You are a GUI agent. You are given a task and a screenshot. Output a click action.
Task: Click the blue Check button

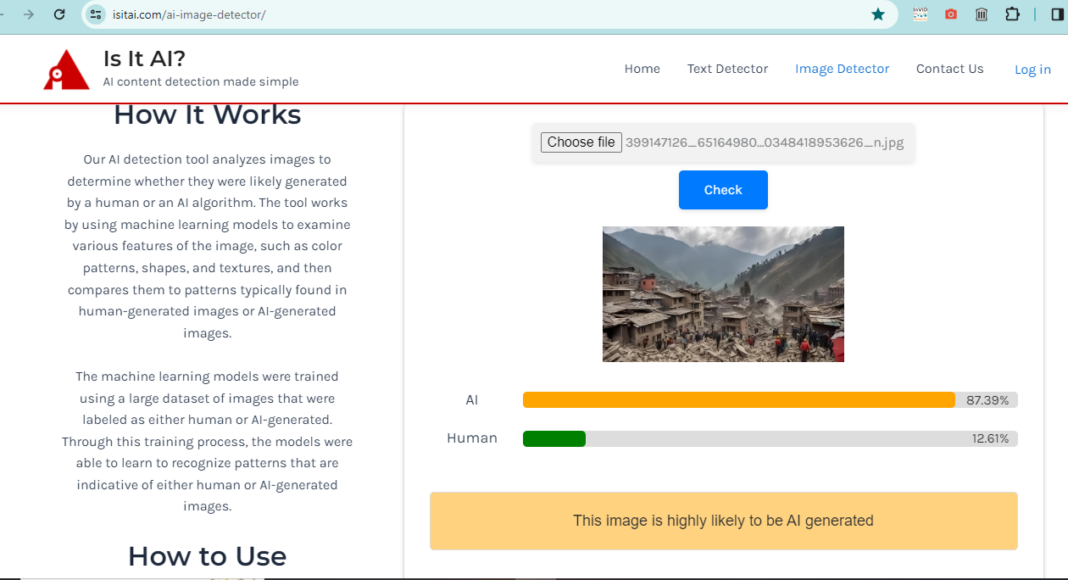(x=723, y=189)
